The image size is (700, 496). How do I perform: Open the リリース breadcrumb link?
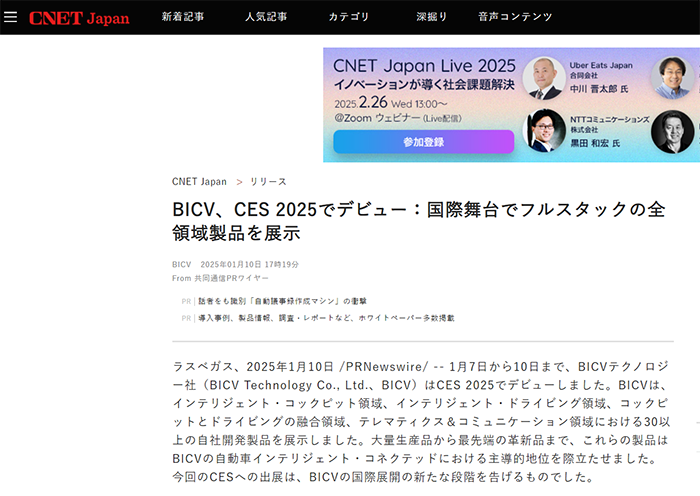tap(268, 182)
